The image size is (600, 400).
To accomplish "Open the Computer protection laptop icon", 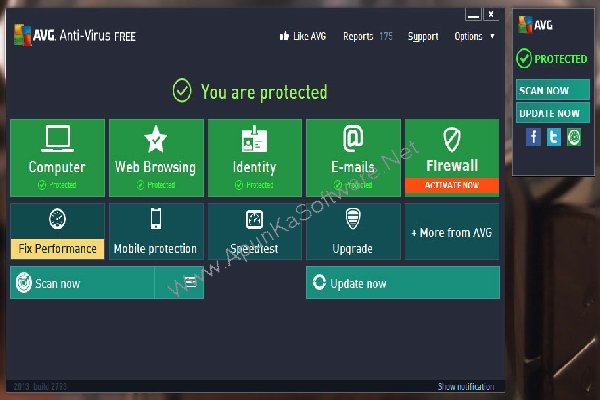I will coord(57,138).
